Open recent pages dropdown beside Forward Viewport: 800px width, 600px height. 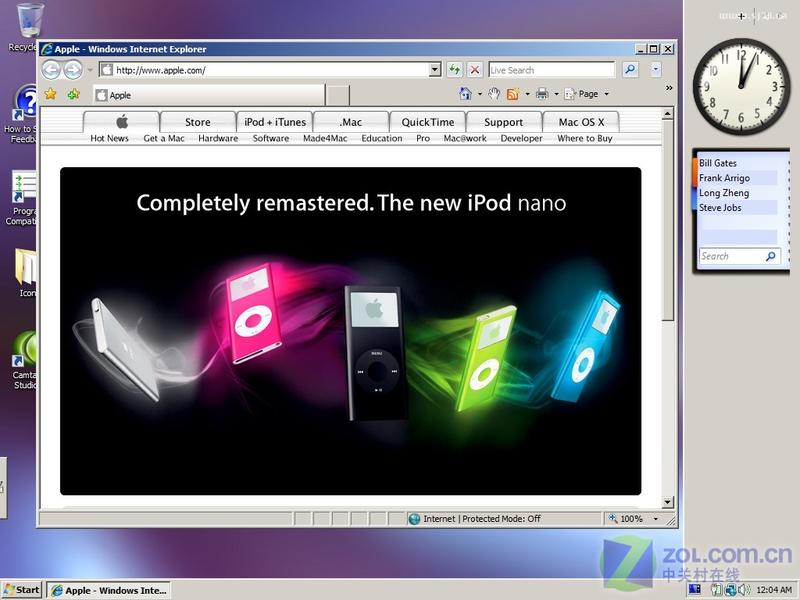[90, 70]
